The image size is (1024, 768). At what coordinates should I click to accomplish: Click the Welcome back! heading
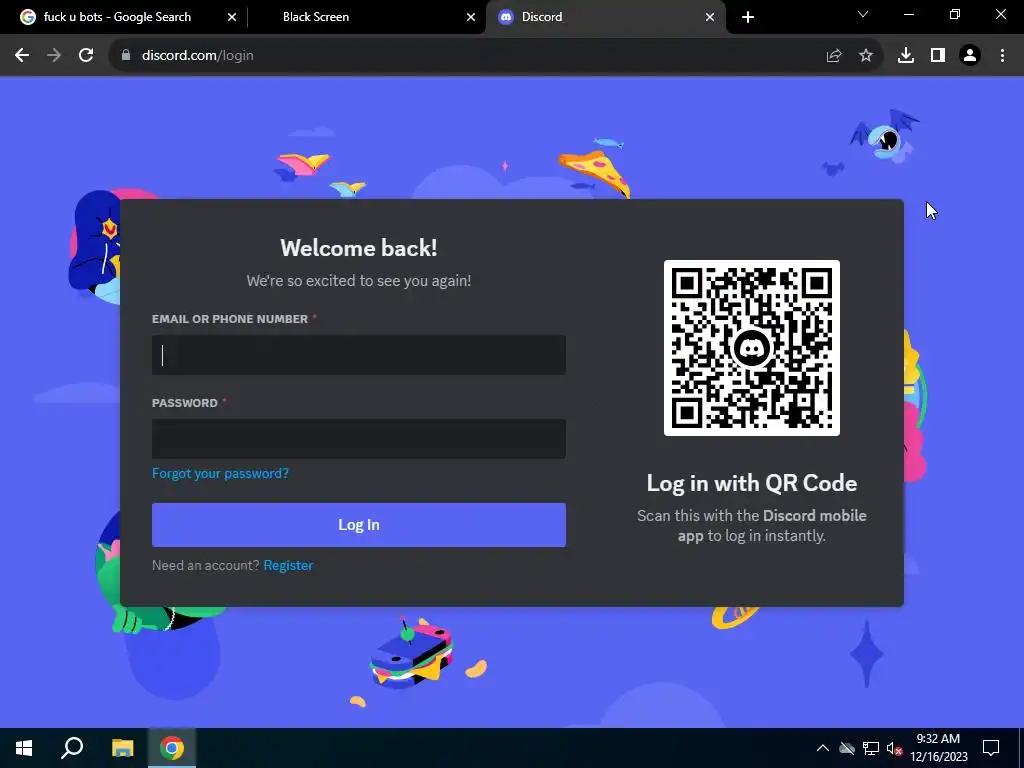[x=359, y=248]
